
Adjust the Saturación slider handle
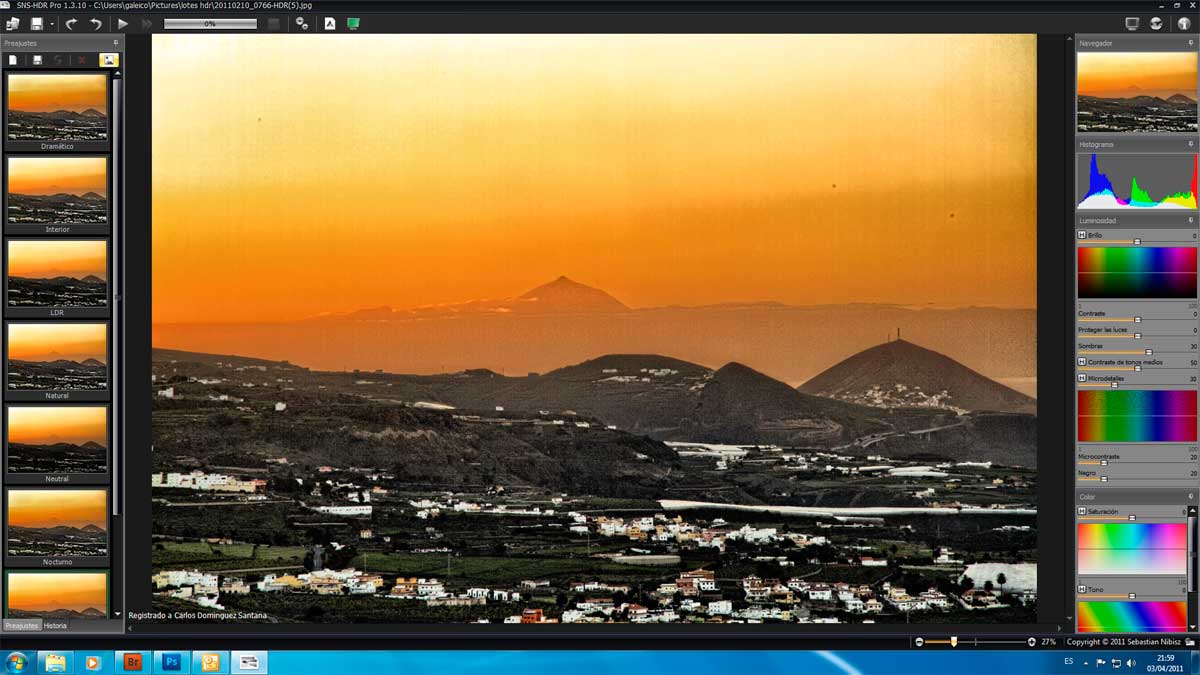tap(1132, 518)
